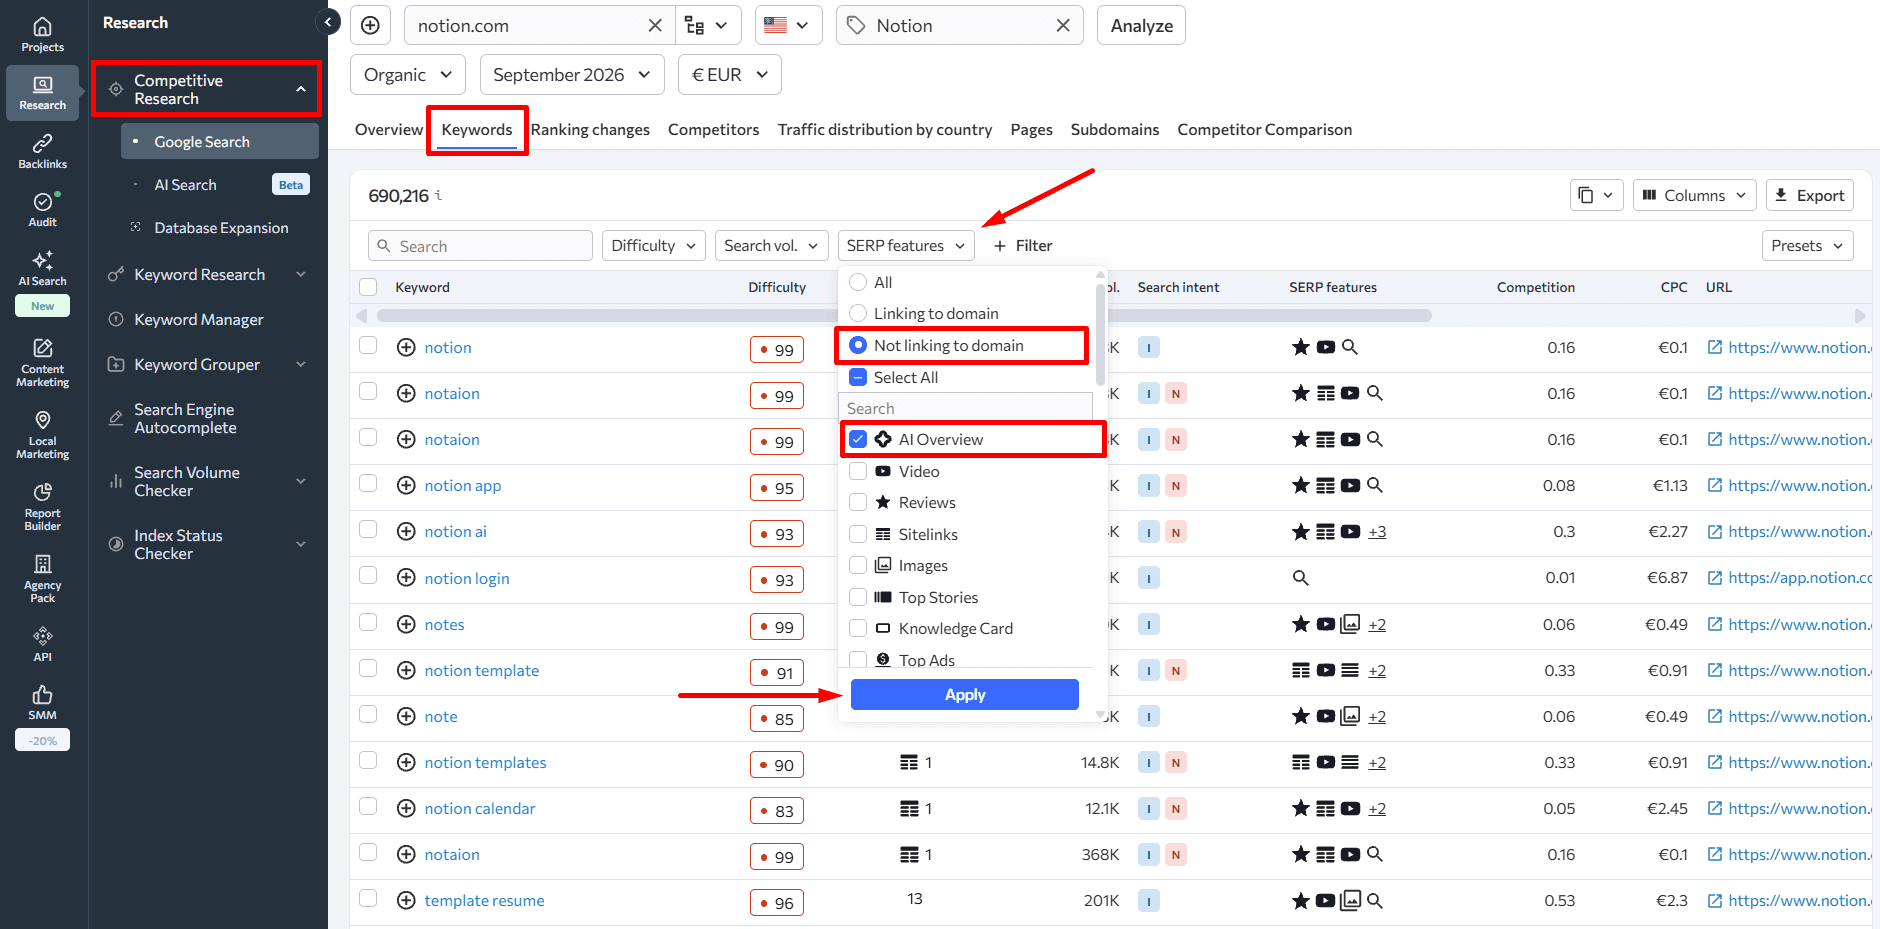Screen dimensions: 1880x929
Task: Open Report Builder from the sidebar
Action: tap(42, 506)
